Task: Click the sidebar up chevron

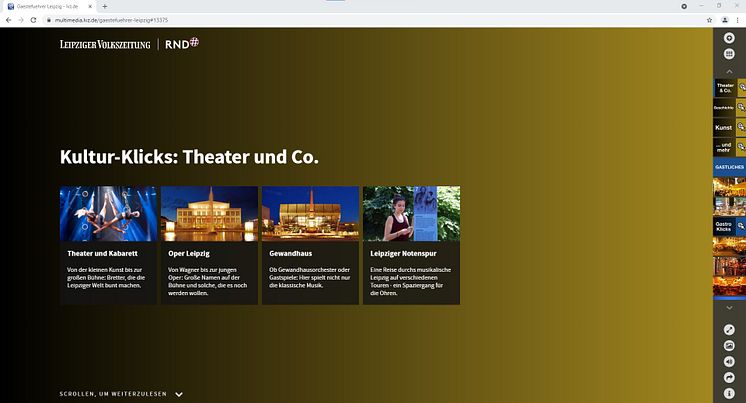Action: pyautogui.click(x=729, y=71)
